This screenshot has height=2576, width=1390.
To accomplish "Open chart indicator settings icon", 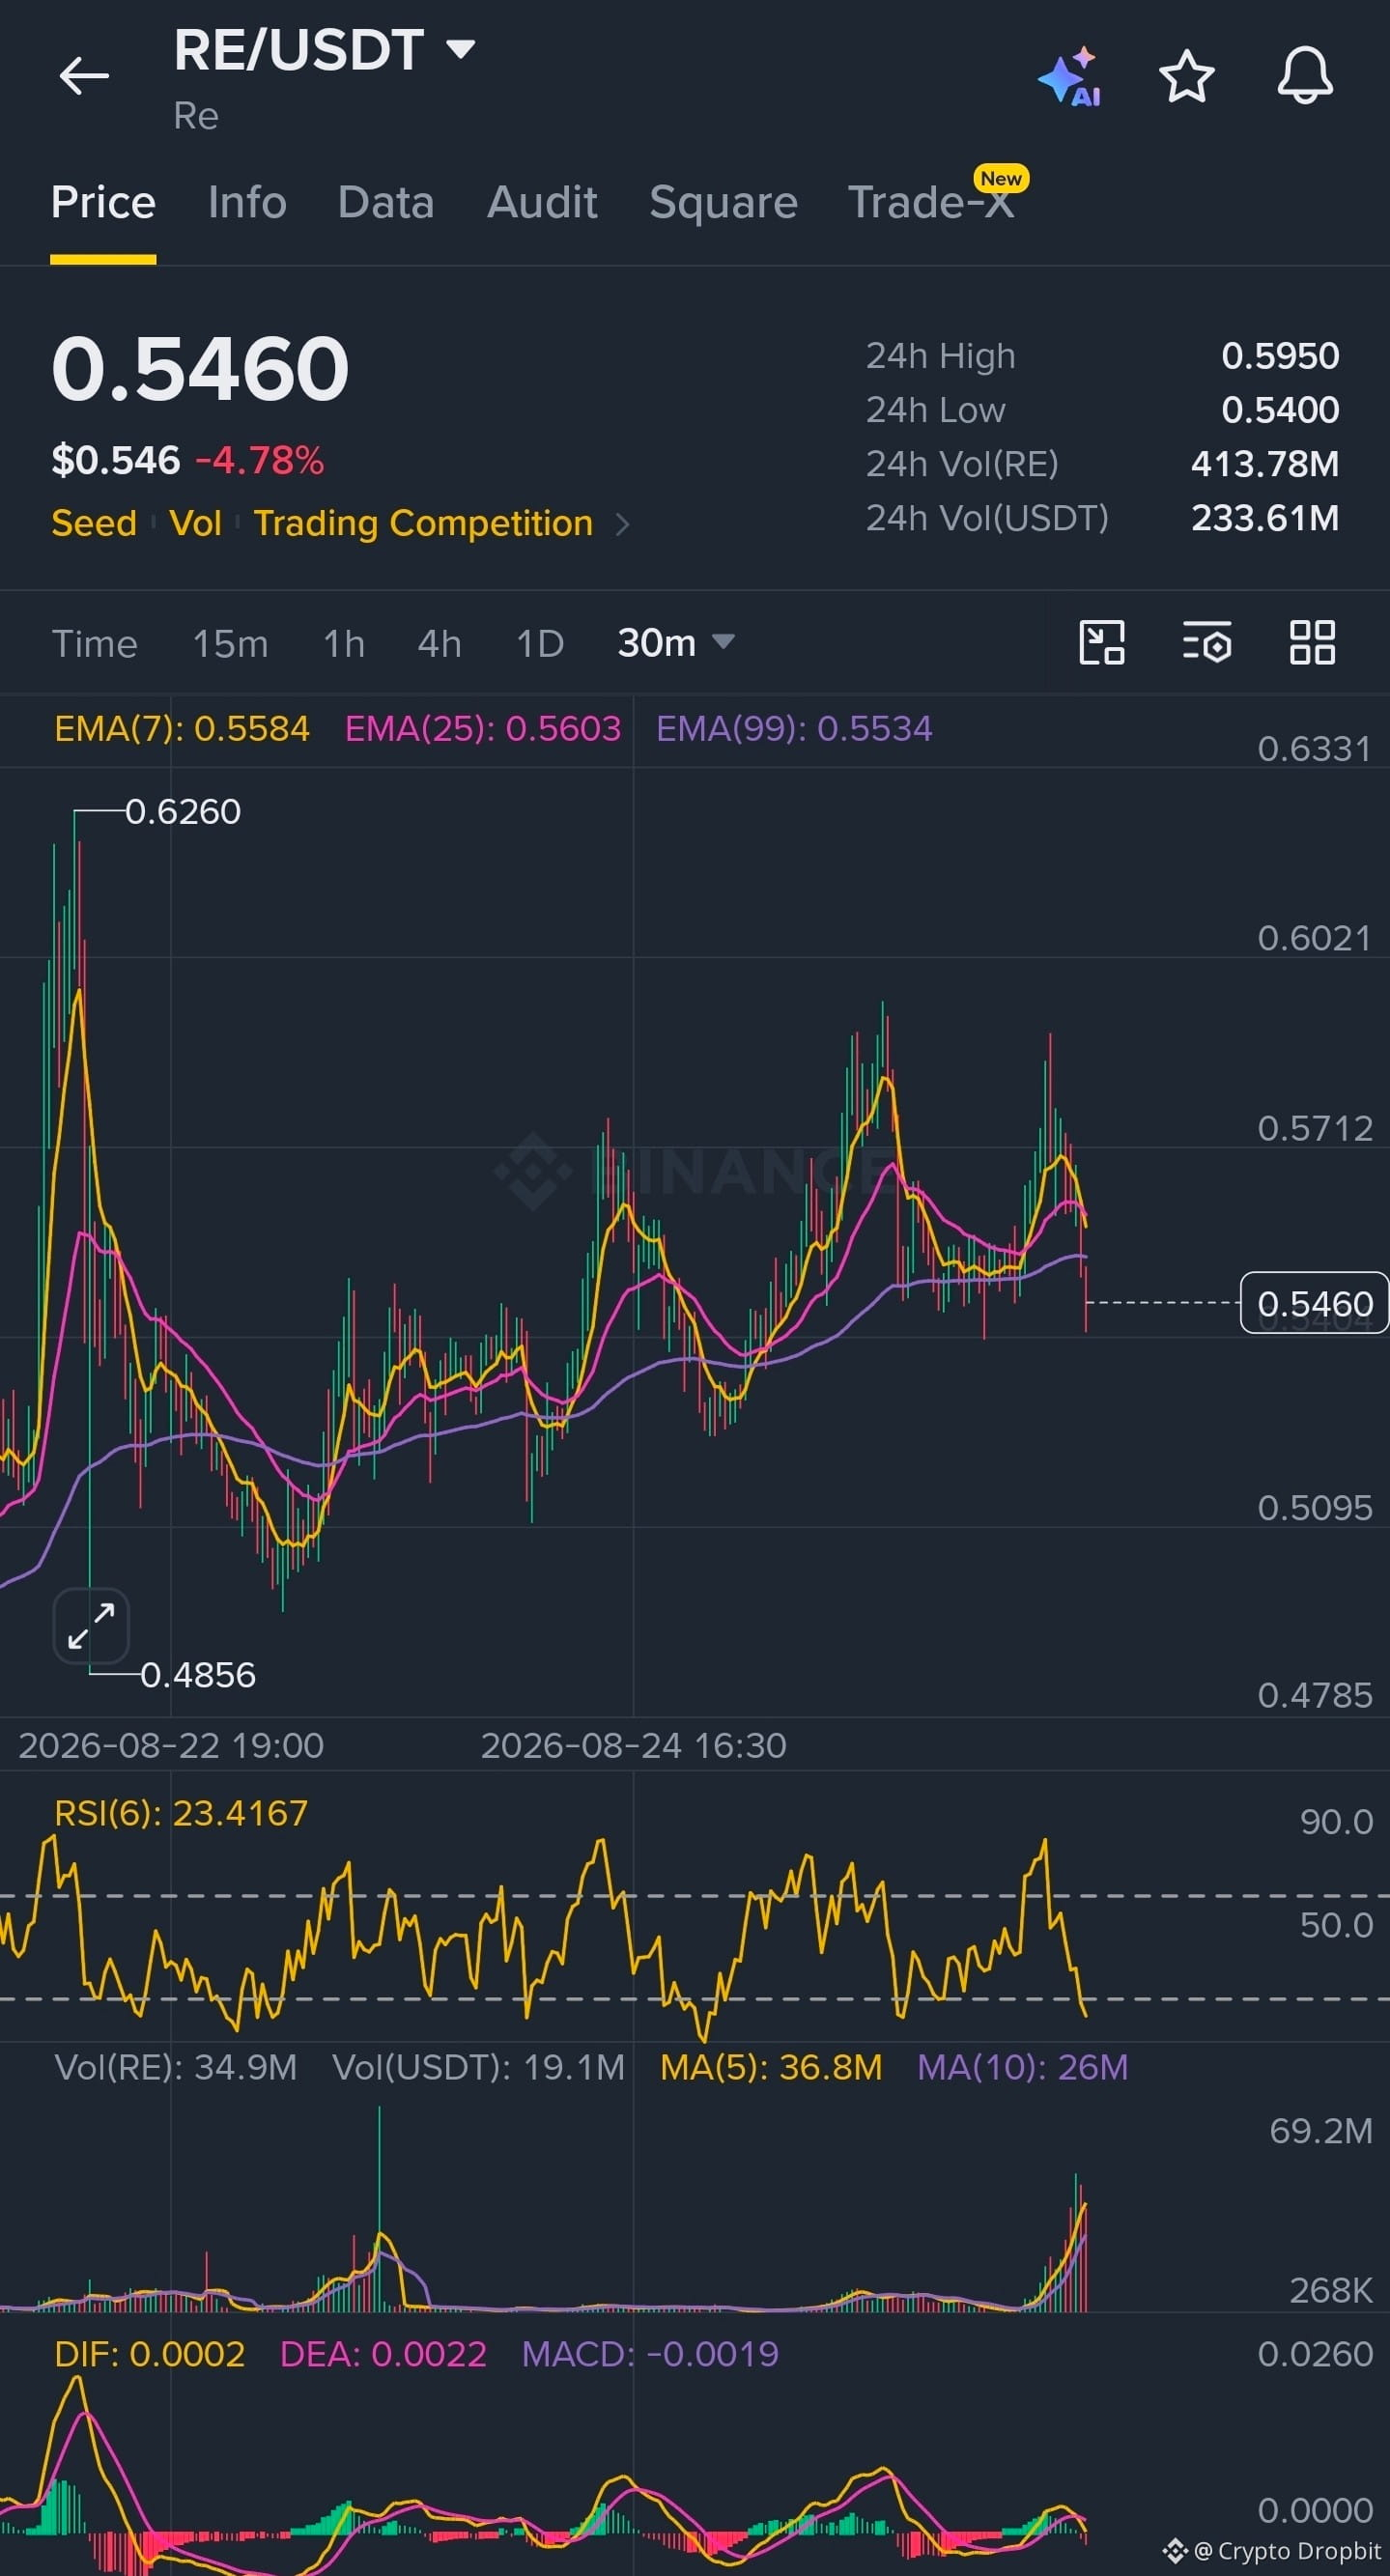I will (1207, 642).
